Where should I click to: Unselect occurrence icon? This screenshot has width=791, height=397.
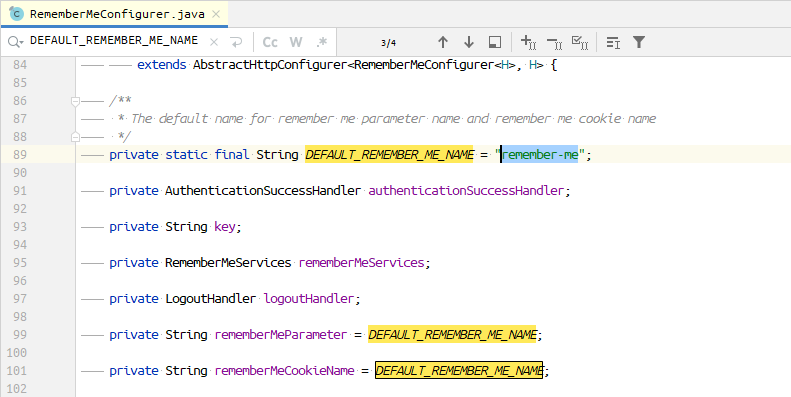pyautogui.click(x=554, y=42)
